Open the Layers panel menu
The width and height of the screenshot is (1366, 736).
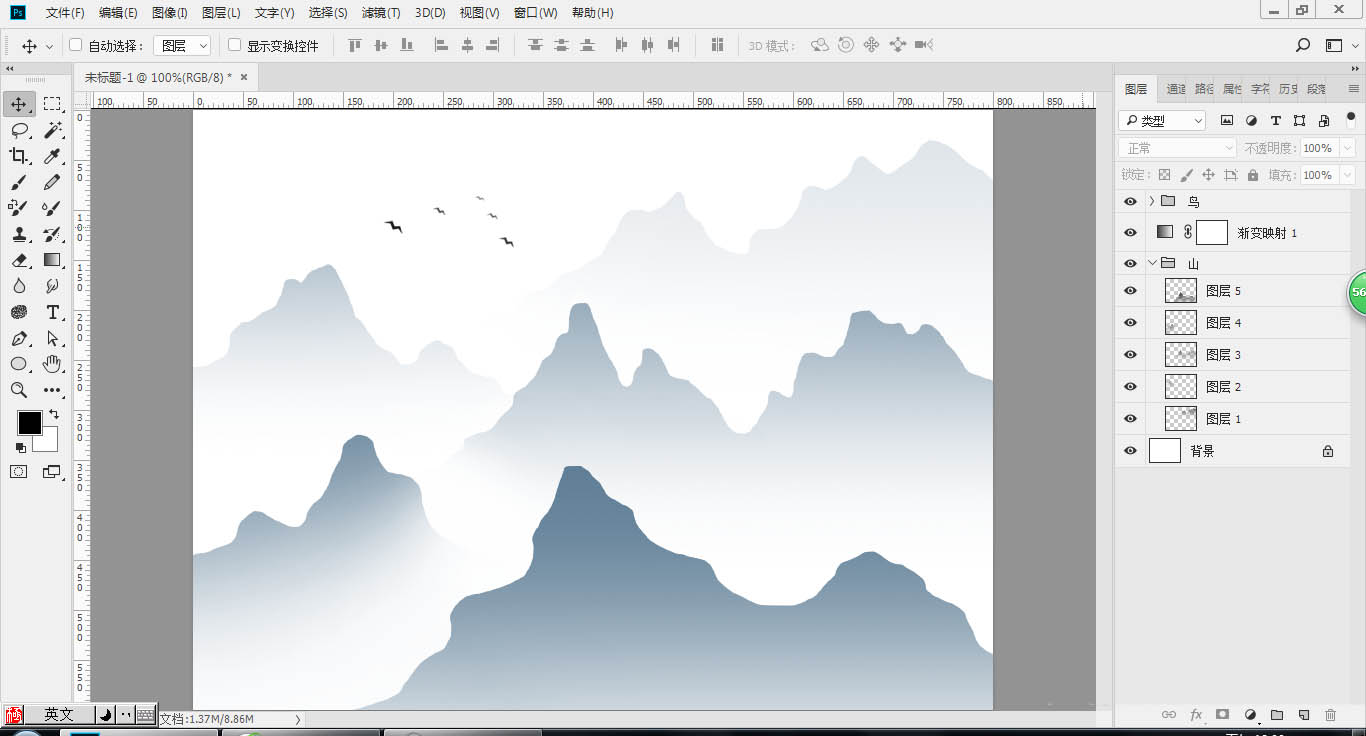(x=1354, y=89)
